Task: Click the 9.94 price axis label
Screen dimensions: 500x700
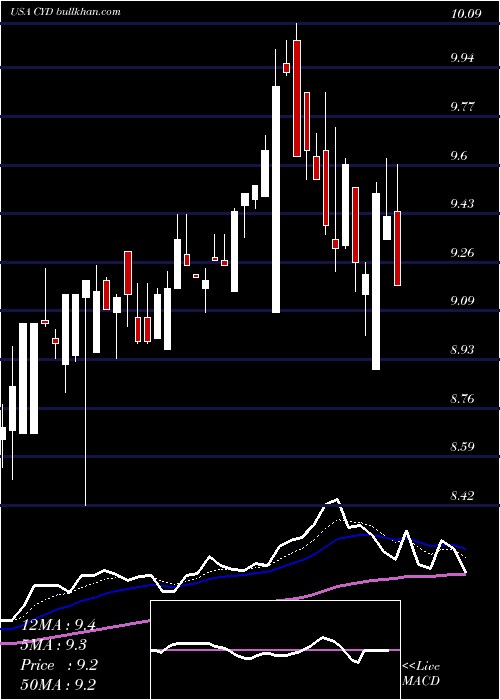Action: (462, 58)
